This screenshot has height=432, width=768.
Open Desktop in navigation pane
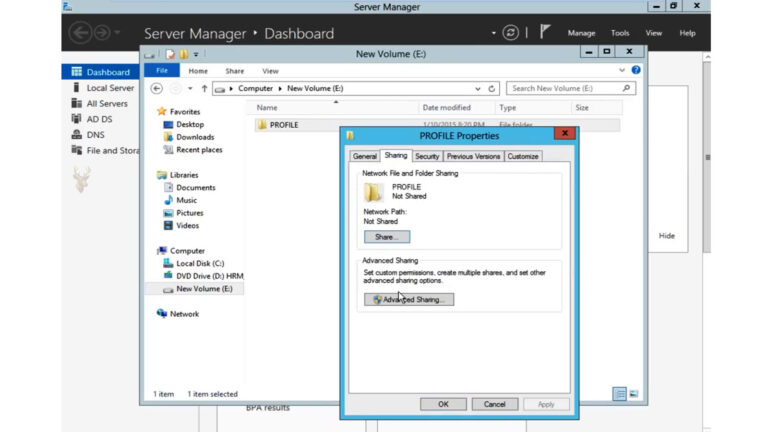tap(190, 124)
